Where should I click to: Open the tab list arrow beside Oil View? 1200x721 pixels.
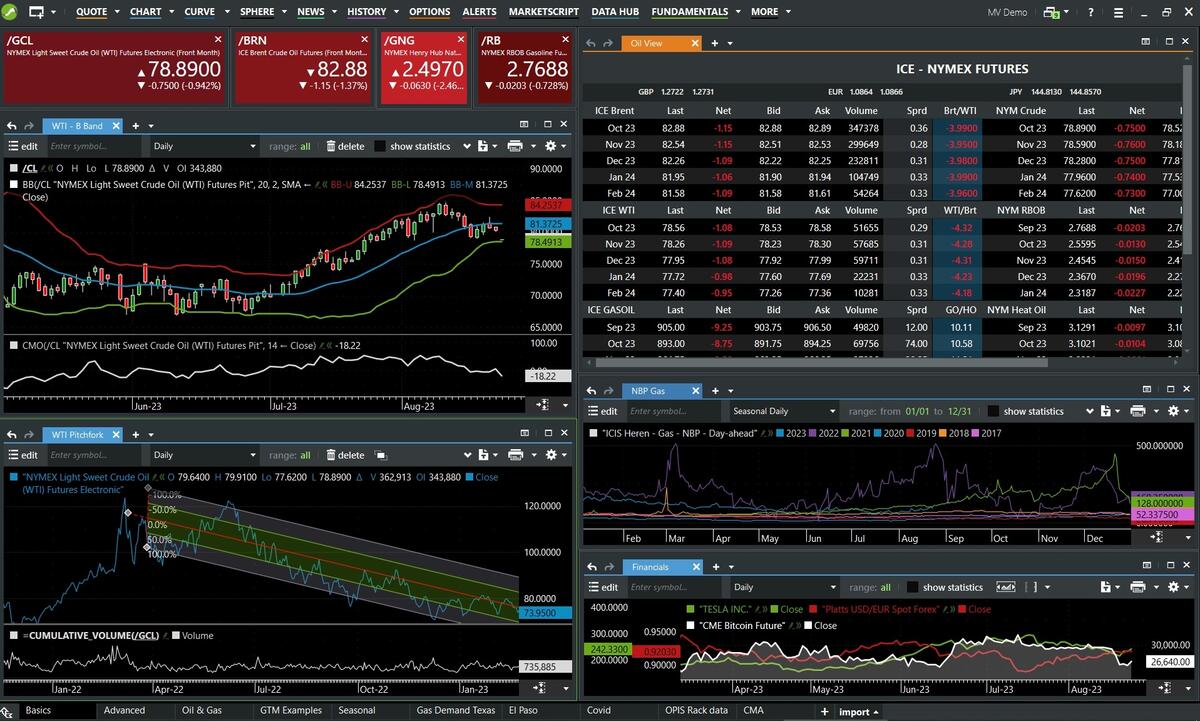tap(730, 43)
